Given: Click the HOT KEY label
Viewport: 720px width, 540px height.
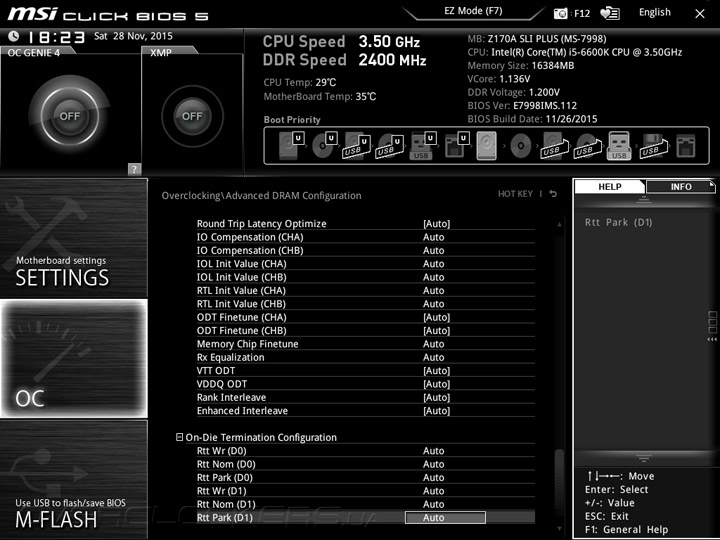Looking at the screenshot, I should tap(515, 194).
